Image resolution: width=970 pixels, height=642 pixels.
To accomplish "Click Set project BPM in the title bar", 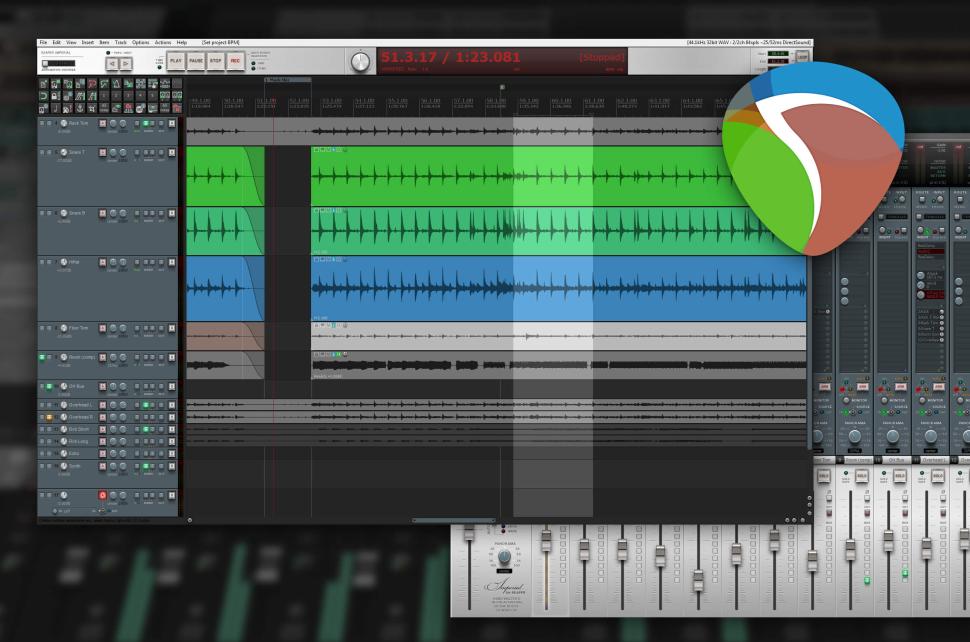I will coord(222,44).
